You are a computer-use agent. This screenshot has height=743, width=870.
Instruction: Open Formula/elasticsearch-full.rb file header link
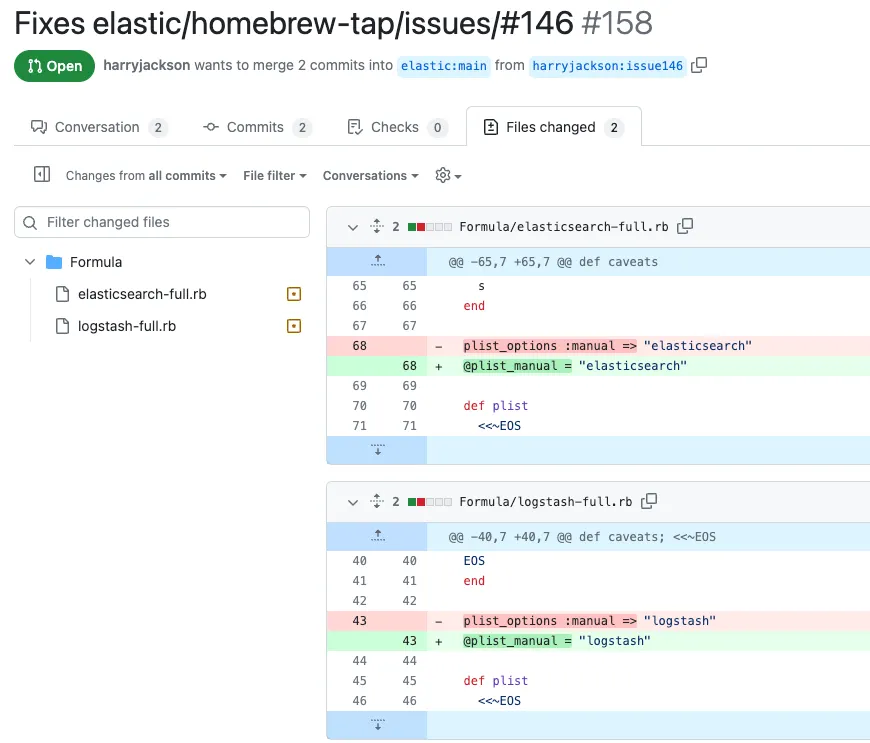coord(564,226)
